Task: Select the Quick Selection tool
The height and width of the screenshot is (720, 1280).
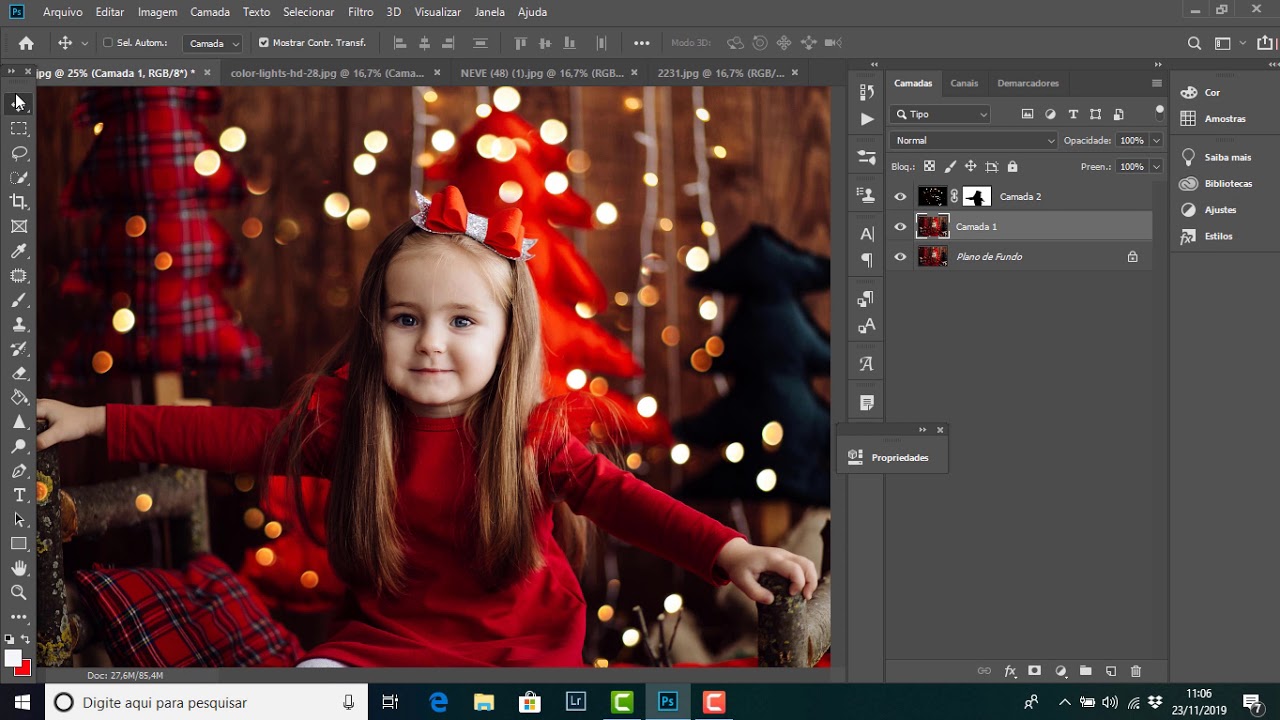Action: pyautogui.click(x=19, y=177)
